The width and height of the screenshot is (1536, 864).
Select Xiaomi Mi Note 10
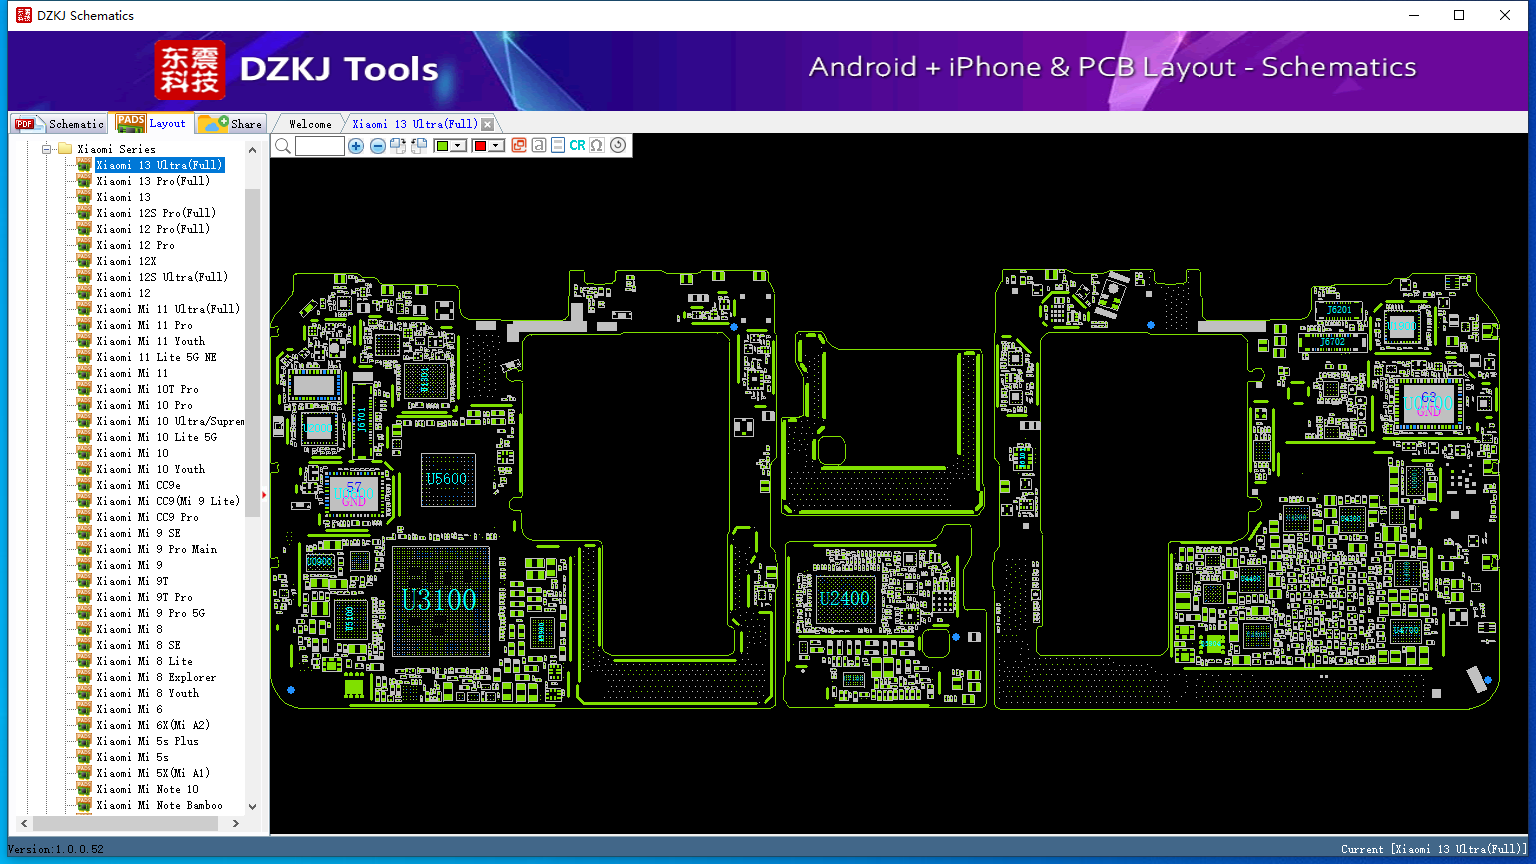(x=147, y=789)
